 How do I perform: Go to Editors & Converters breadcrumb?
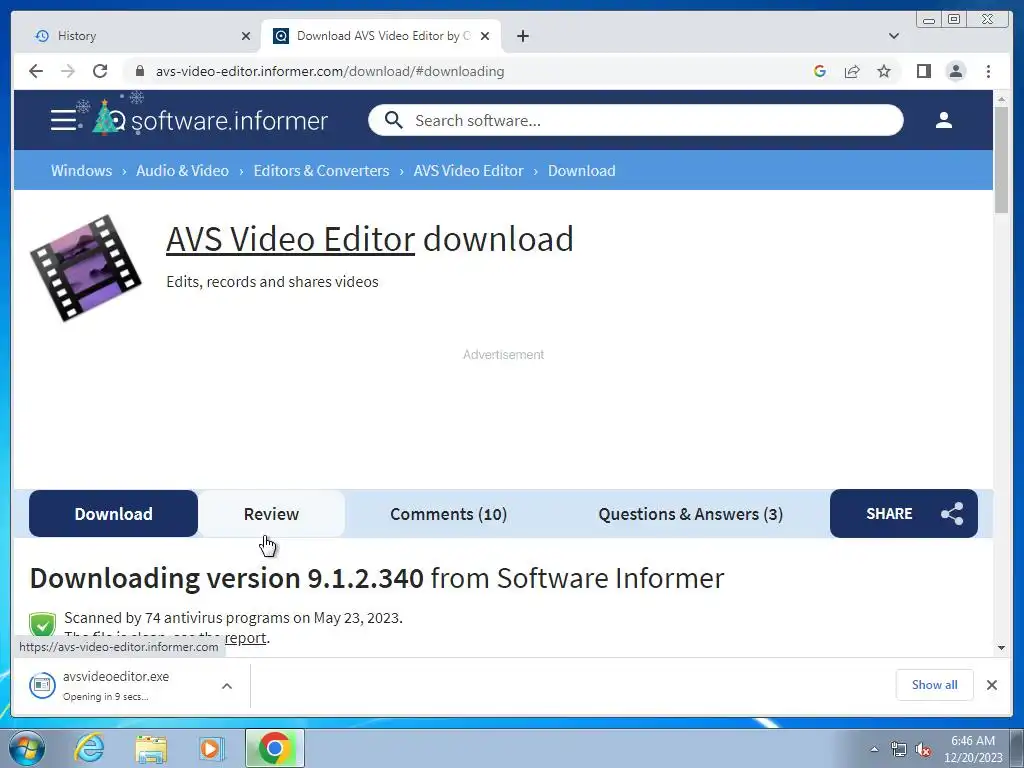[321, 170]
